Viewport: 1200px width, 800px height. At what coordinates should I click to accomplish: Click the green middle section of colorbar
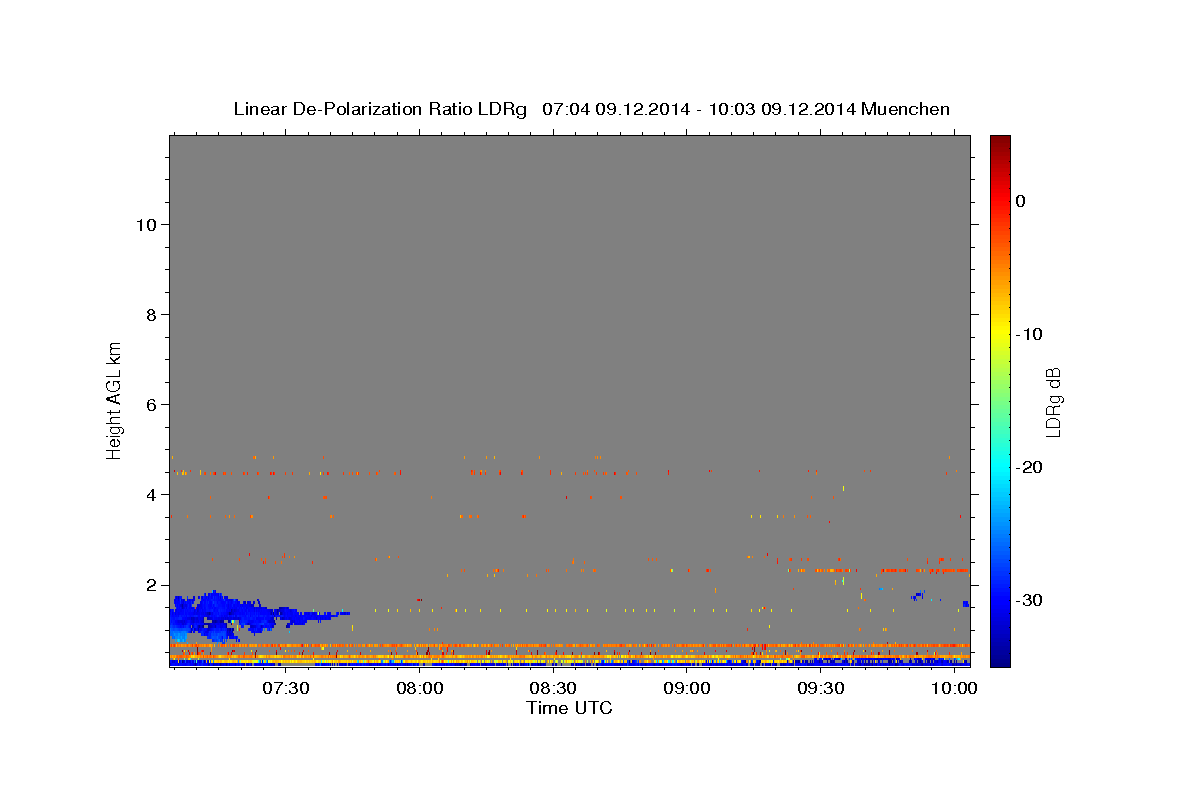pyautogui.click(x=1000, y=400)
